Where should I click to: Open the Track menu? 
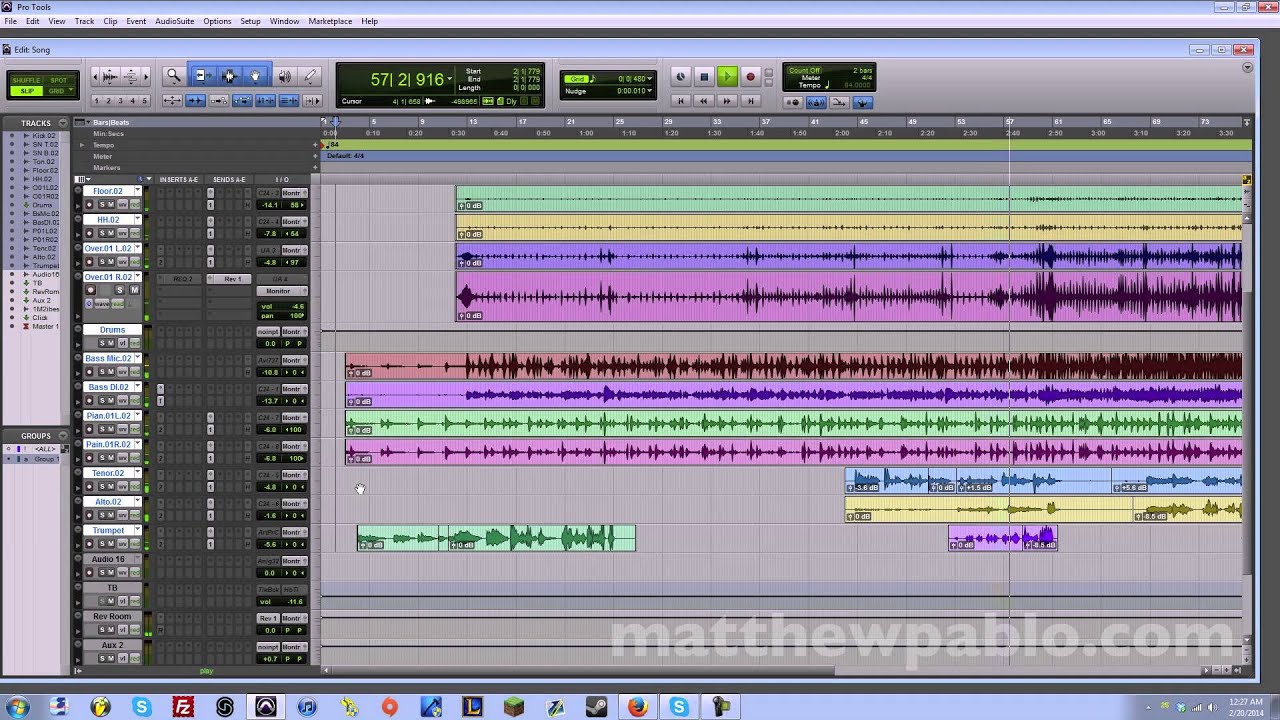(x=84, y=21)
